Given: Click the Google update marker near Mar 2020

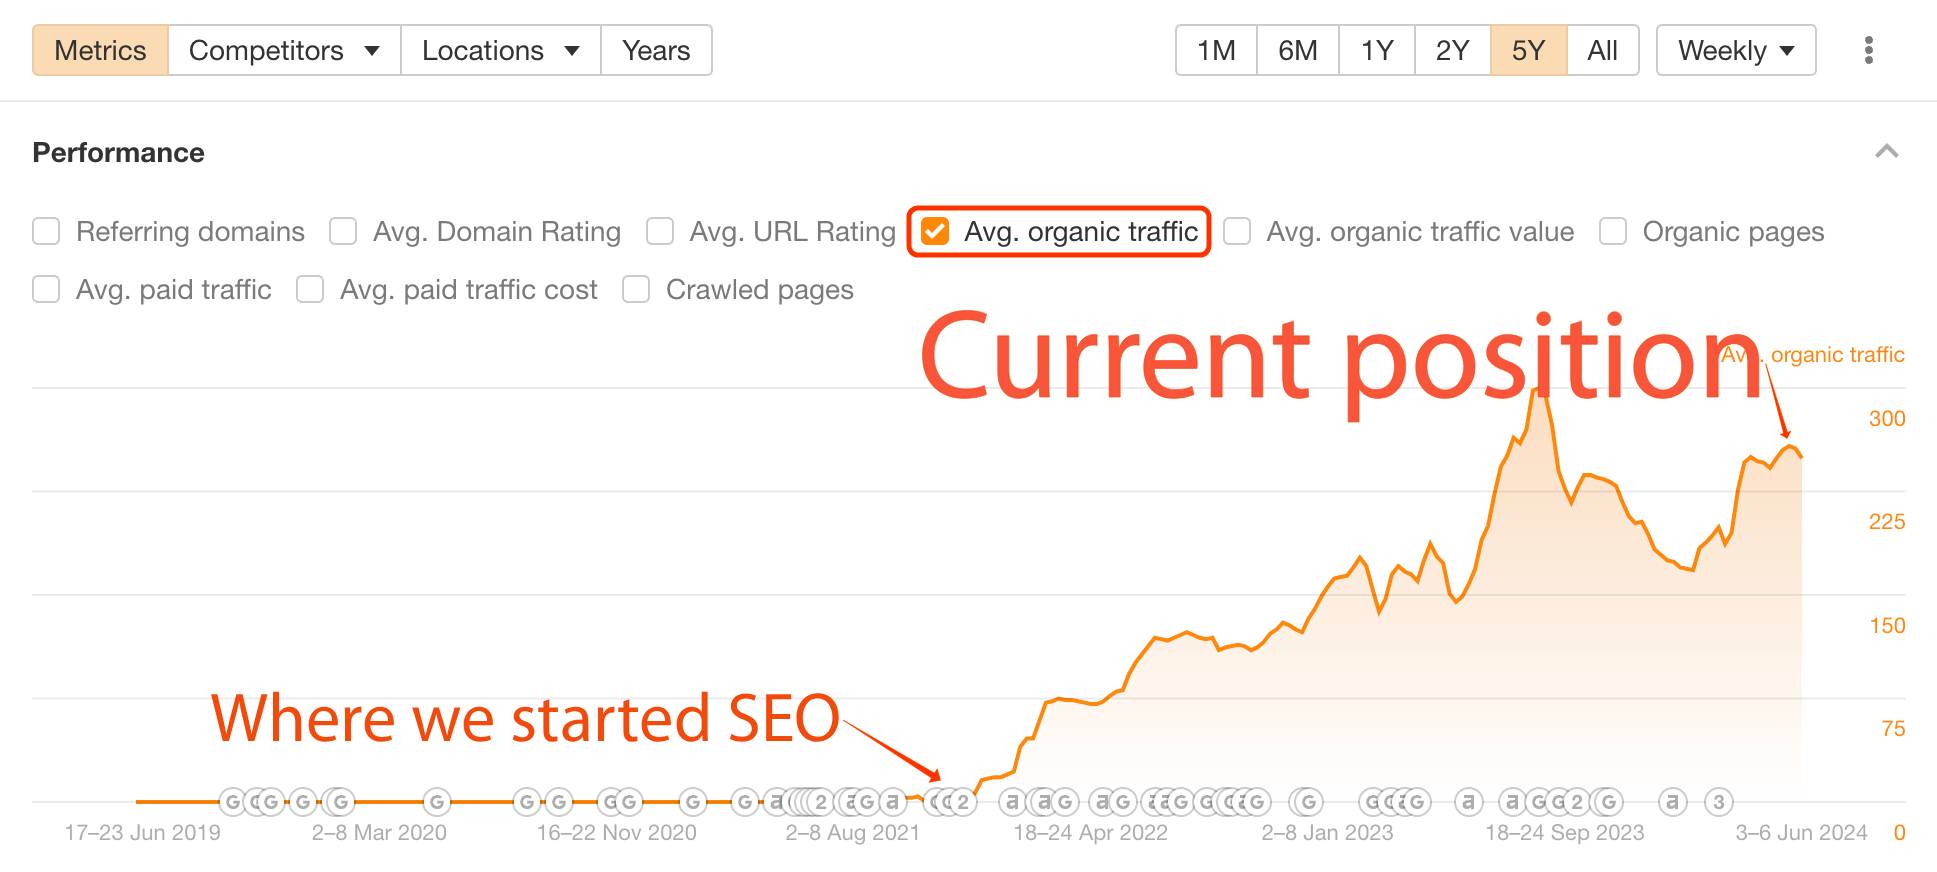Looking at the screenshot, I should (436, 801).
